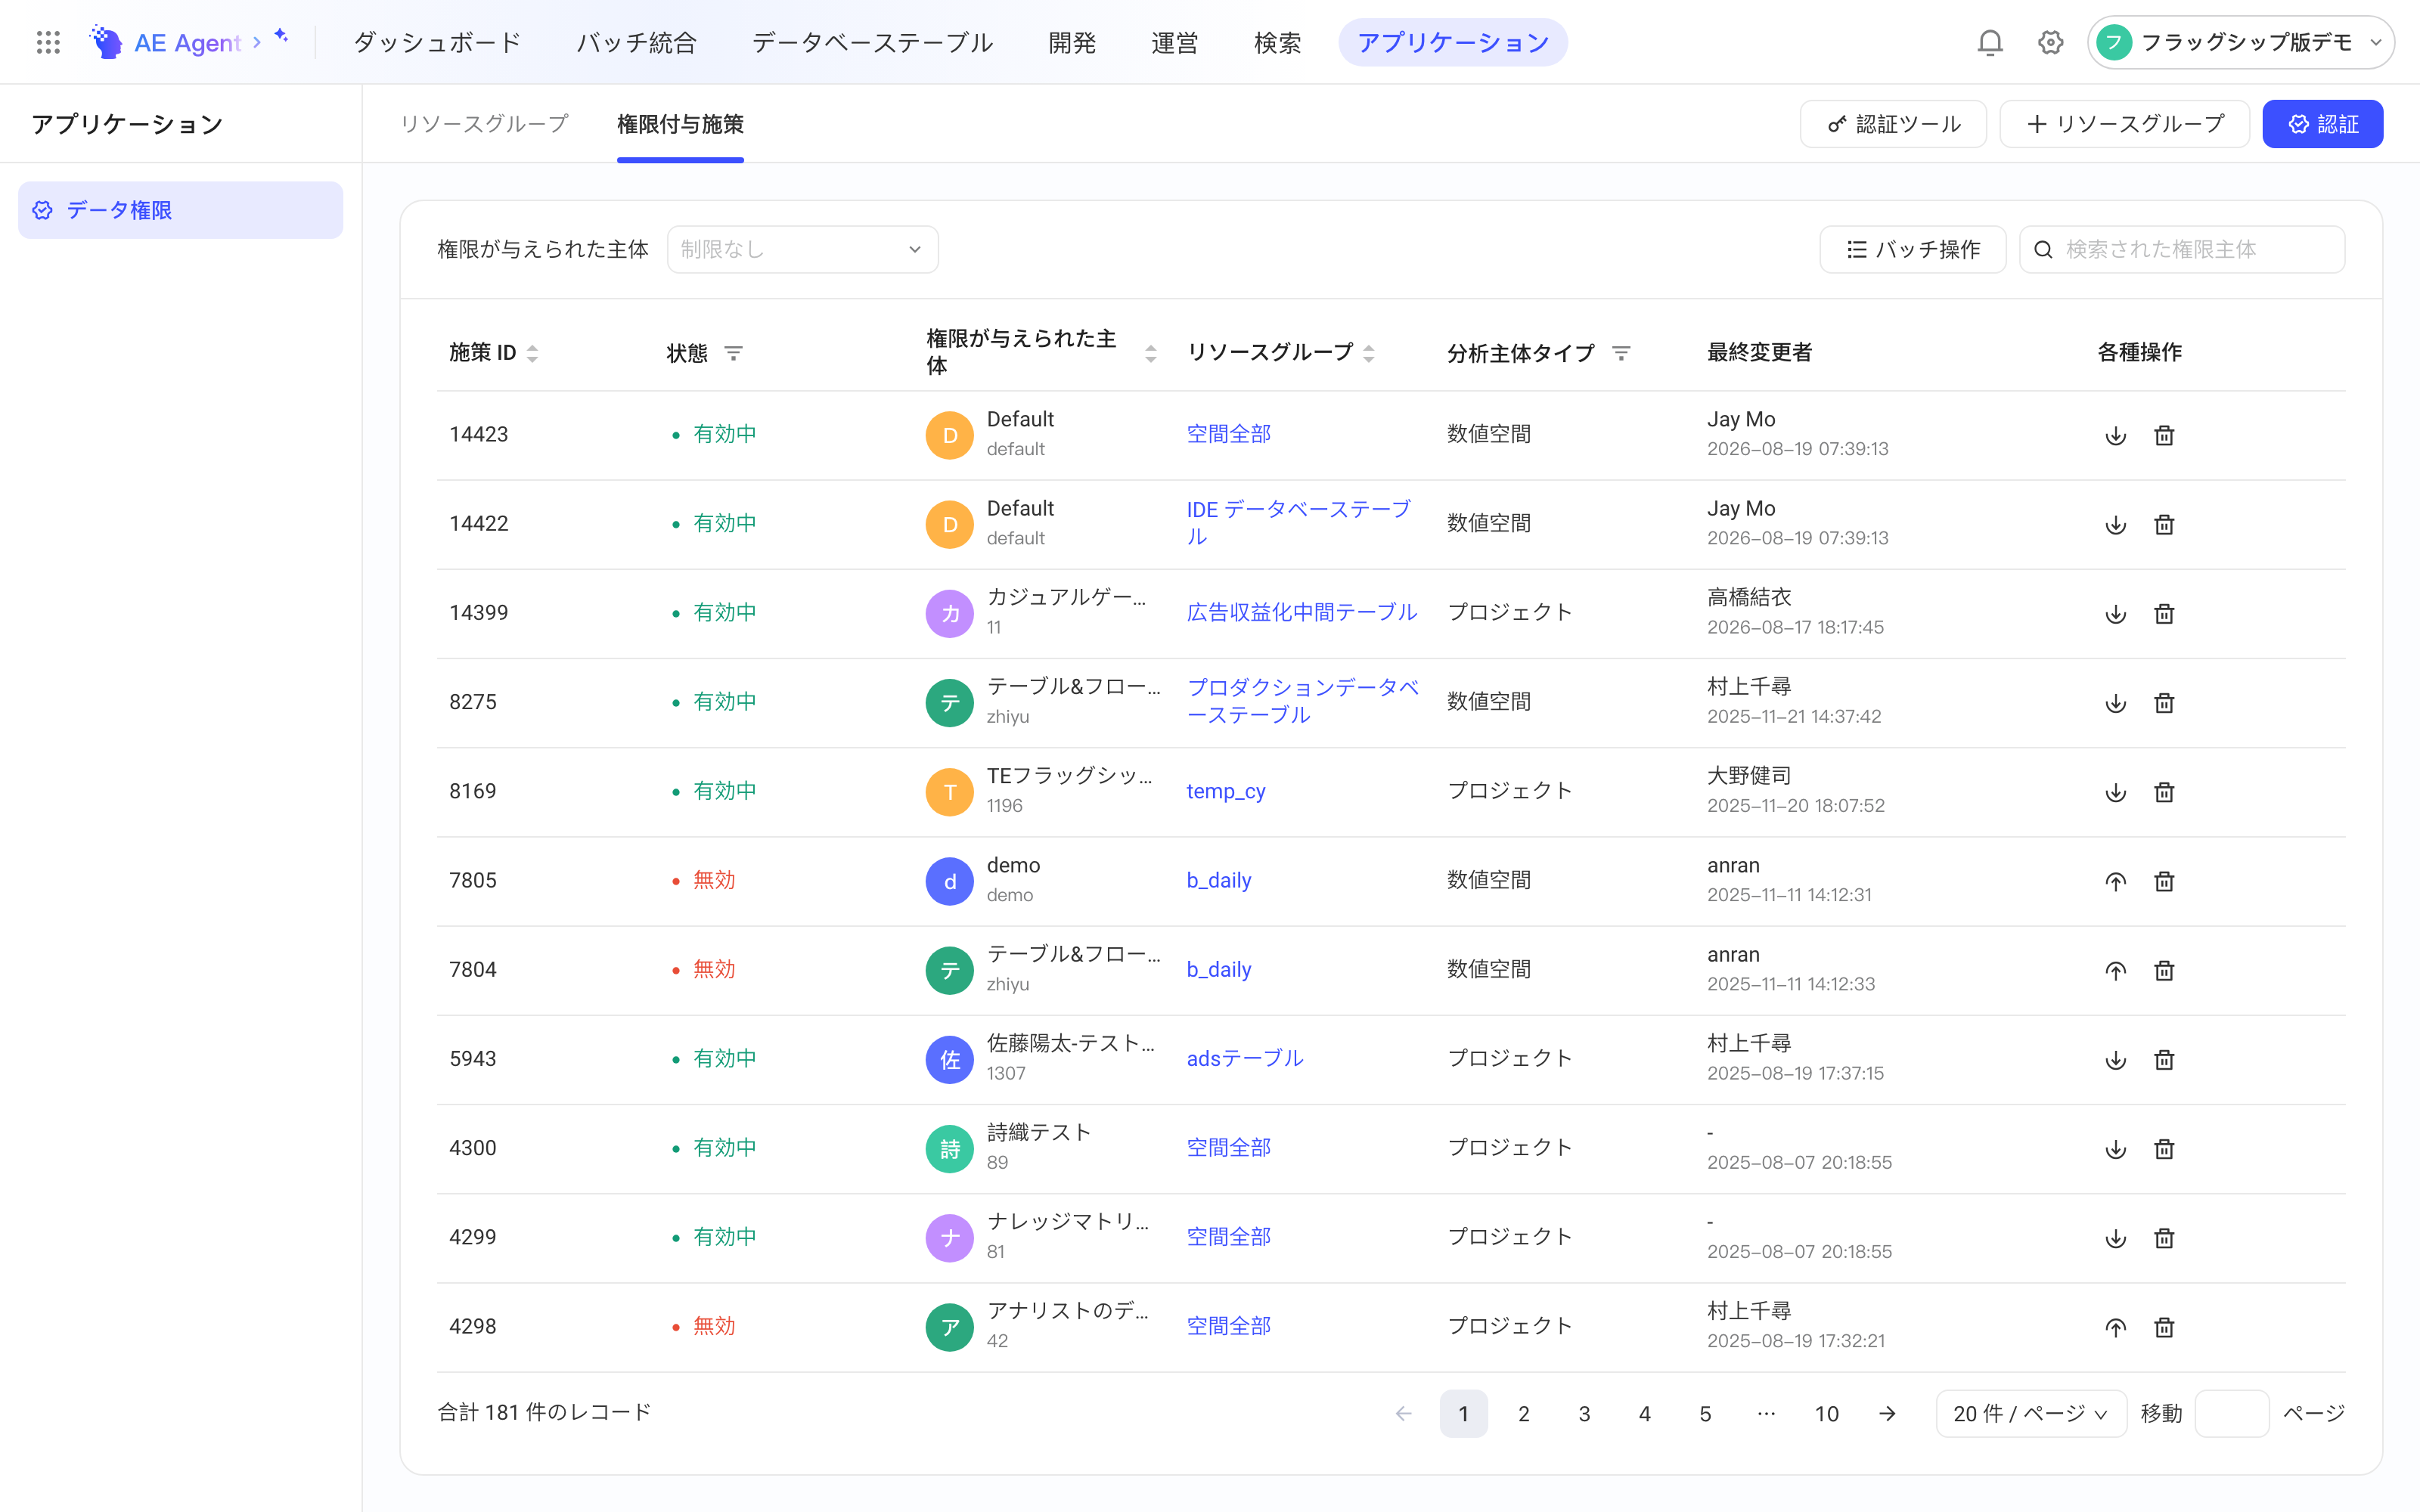
Task: Open the 広告収益化中間テーブル link
Action: (1301, 612)
